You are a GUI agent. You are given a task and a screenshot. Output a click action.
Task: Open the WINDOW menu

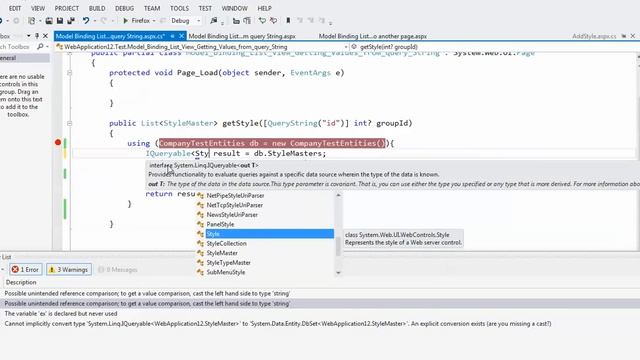(234, 8)
